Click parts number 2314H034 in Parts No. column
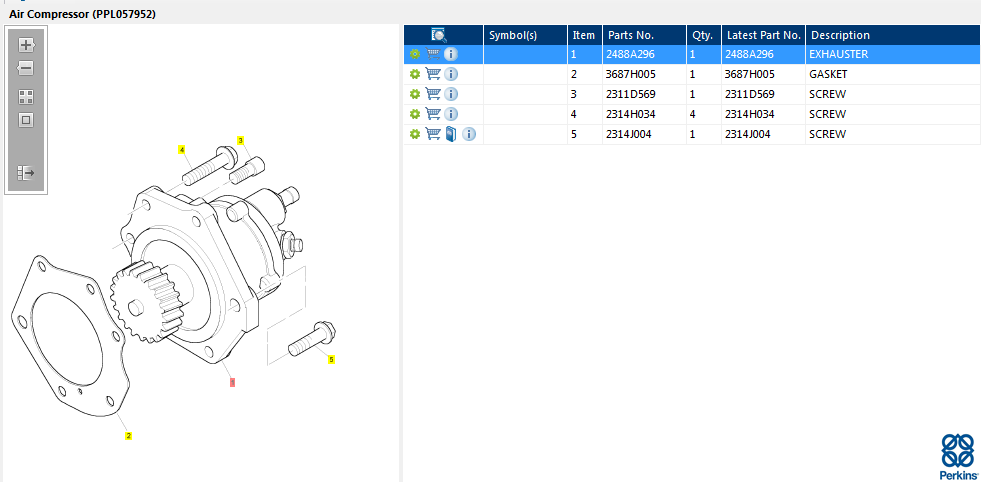The image size is (981, 482). (630, 115)
